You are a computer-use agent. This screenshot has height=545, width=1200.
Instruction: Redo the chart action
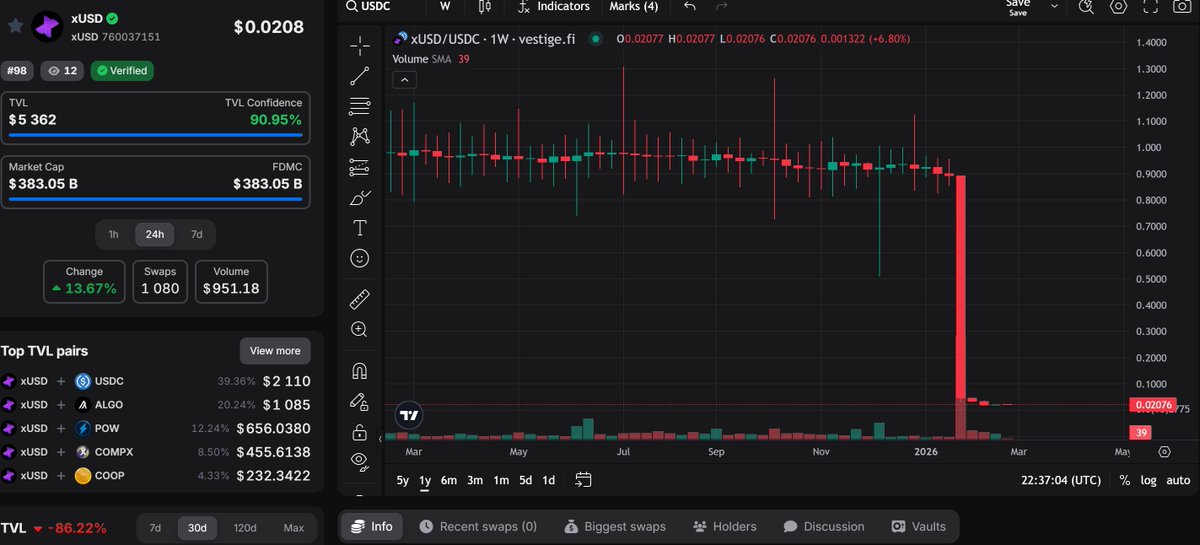[722, 6]
